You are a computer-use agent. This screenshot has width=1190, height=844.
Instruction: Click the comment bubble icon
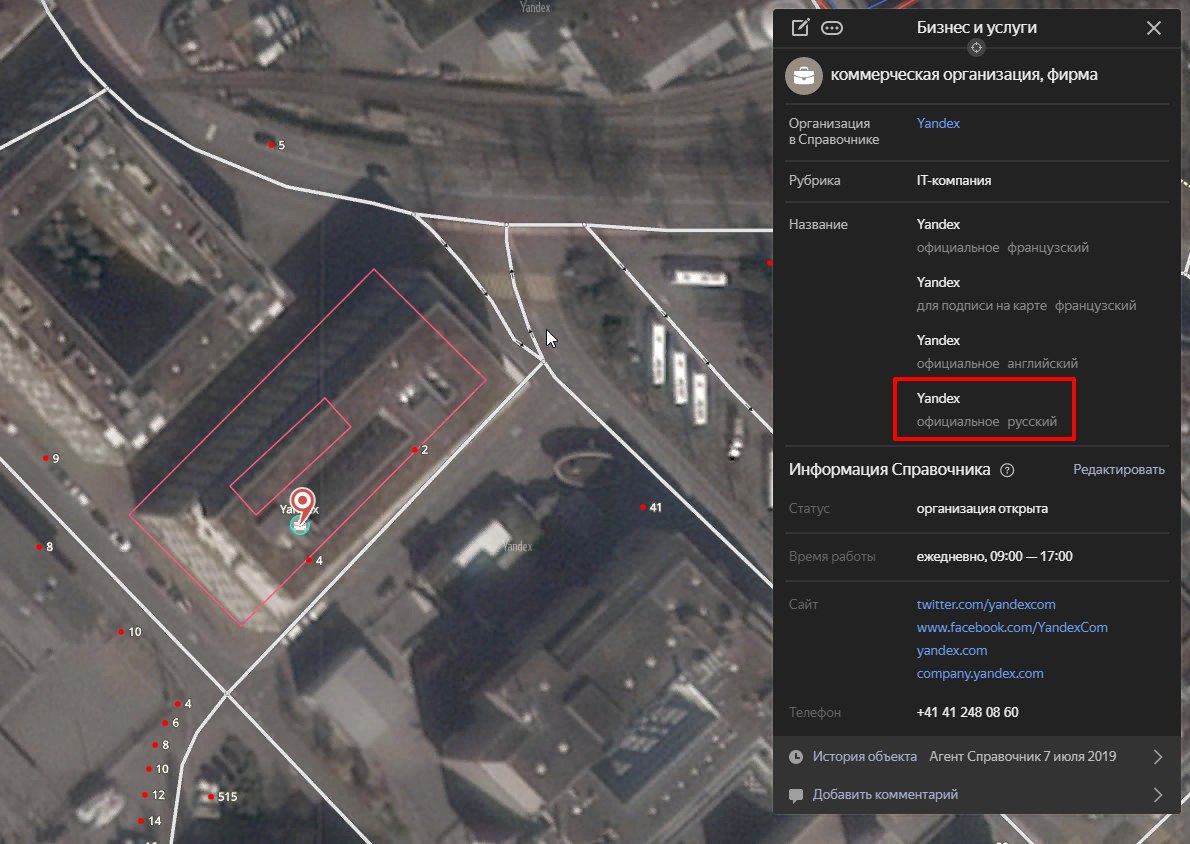[x=795, y=795]
